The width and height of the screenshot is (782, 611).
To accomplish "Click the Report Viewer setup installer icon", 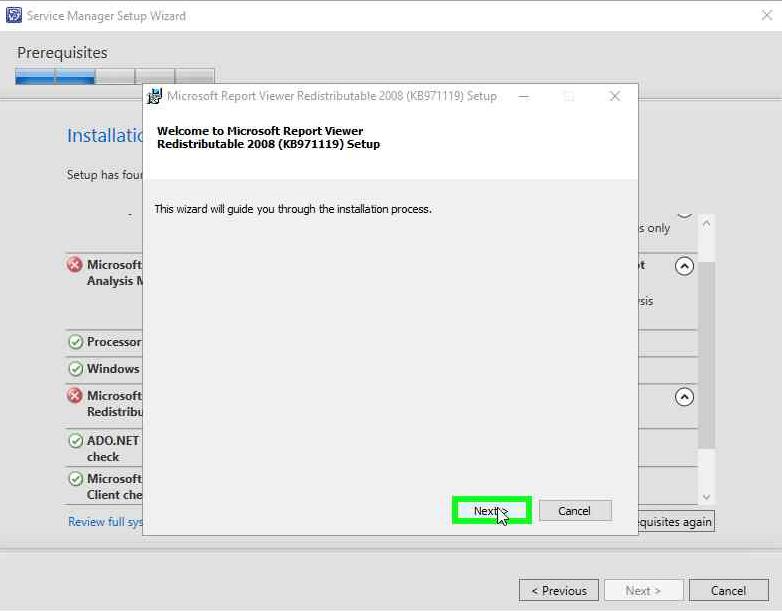I will pos(155,96).
